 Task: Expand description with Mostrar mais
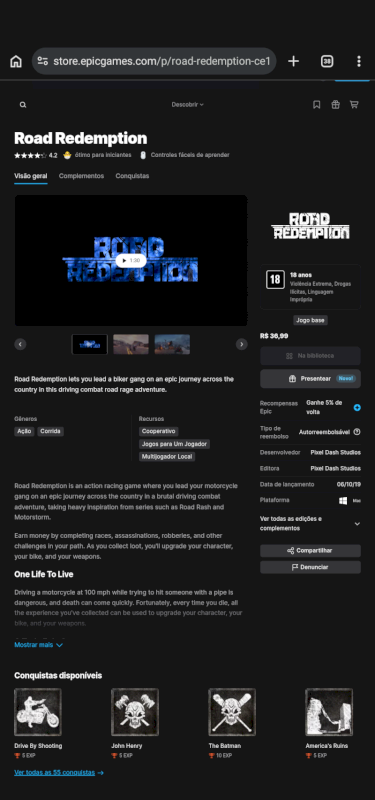[x=39, y=645]
